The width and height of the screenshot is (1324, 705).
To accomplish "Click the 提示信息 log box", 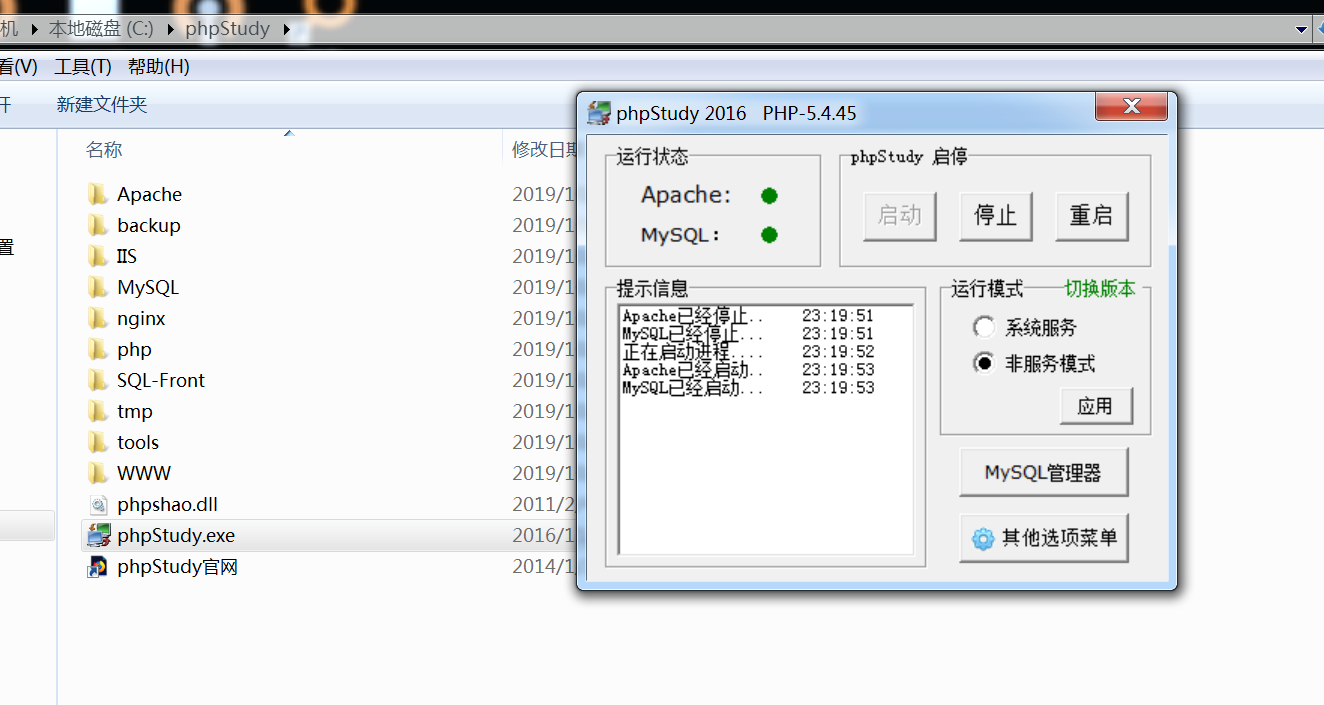I will click(x=766, y=430).
